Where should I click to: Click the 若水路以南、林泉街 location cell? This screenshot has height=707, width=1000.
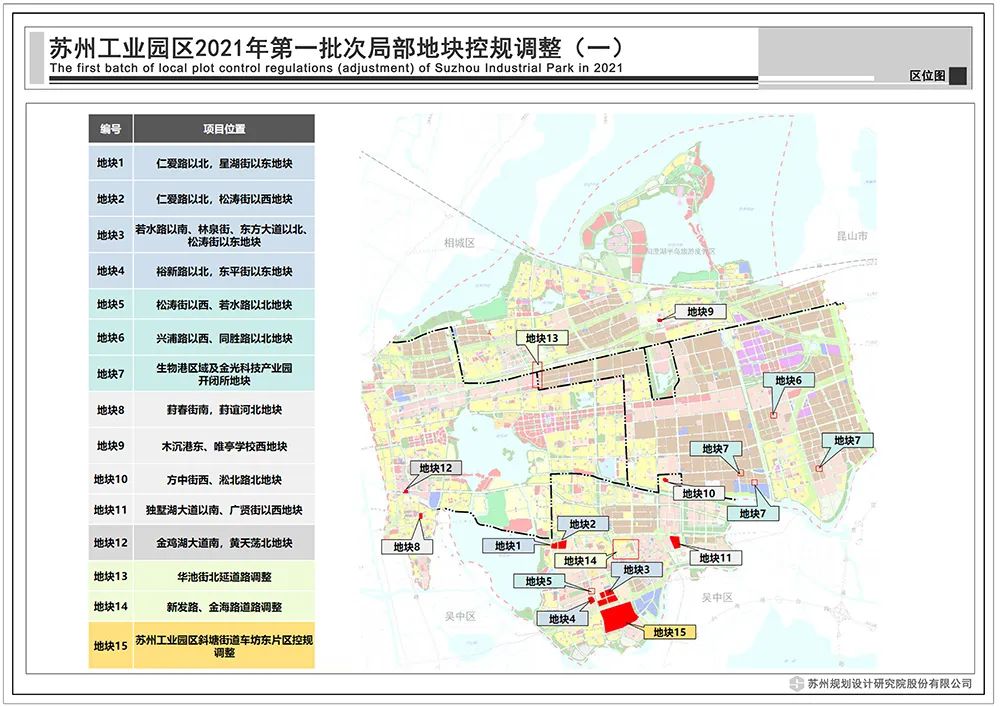point(224,235)
